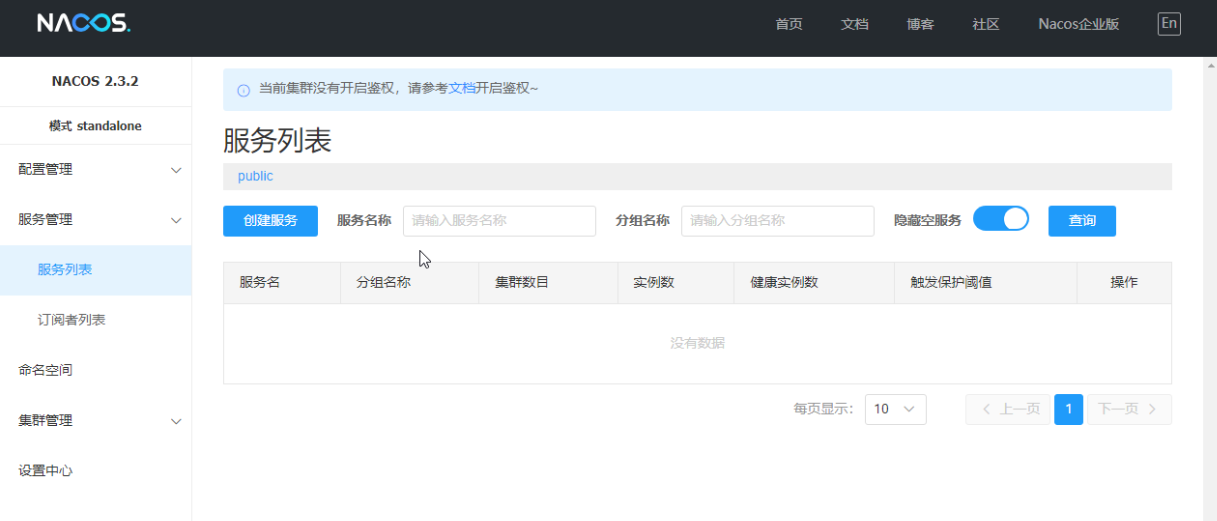1217x521 pixels.
Task: Focus the 服务名称 input field
Action: 499,221
